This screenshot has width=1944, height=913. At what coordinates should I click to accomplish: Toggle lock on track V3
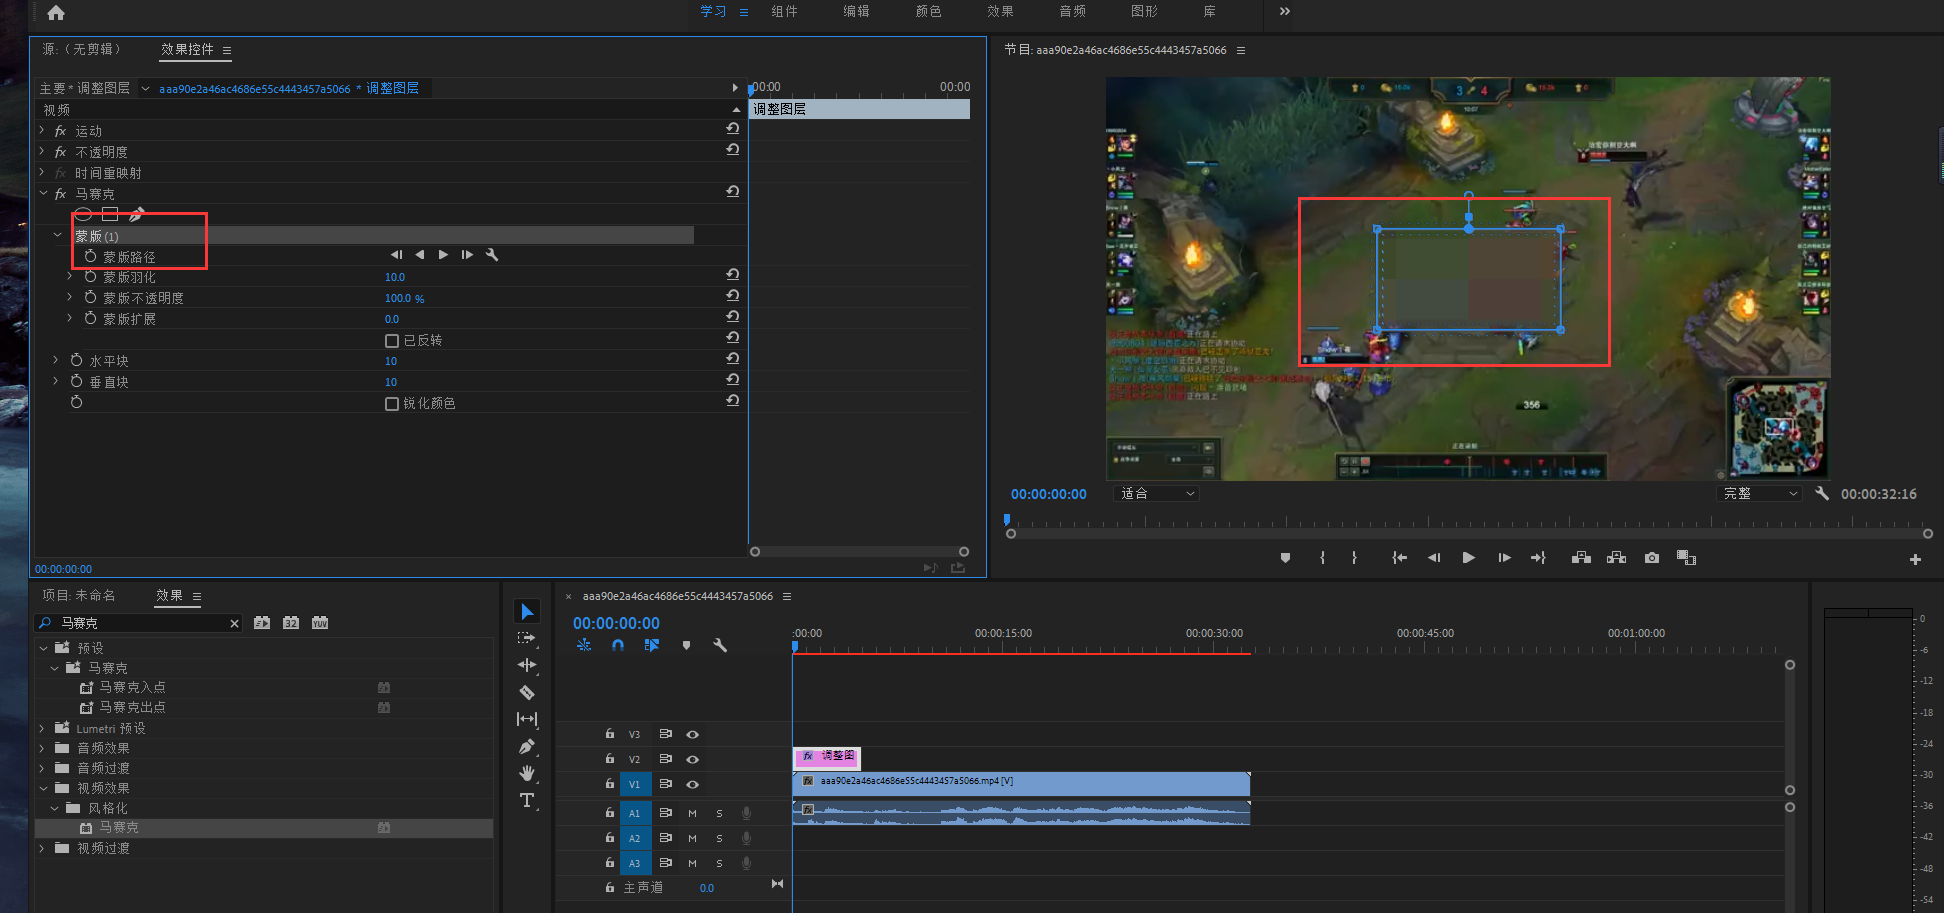609,734
